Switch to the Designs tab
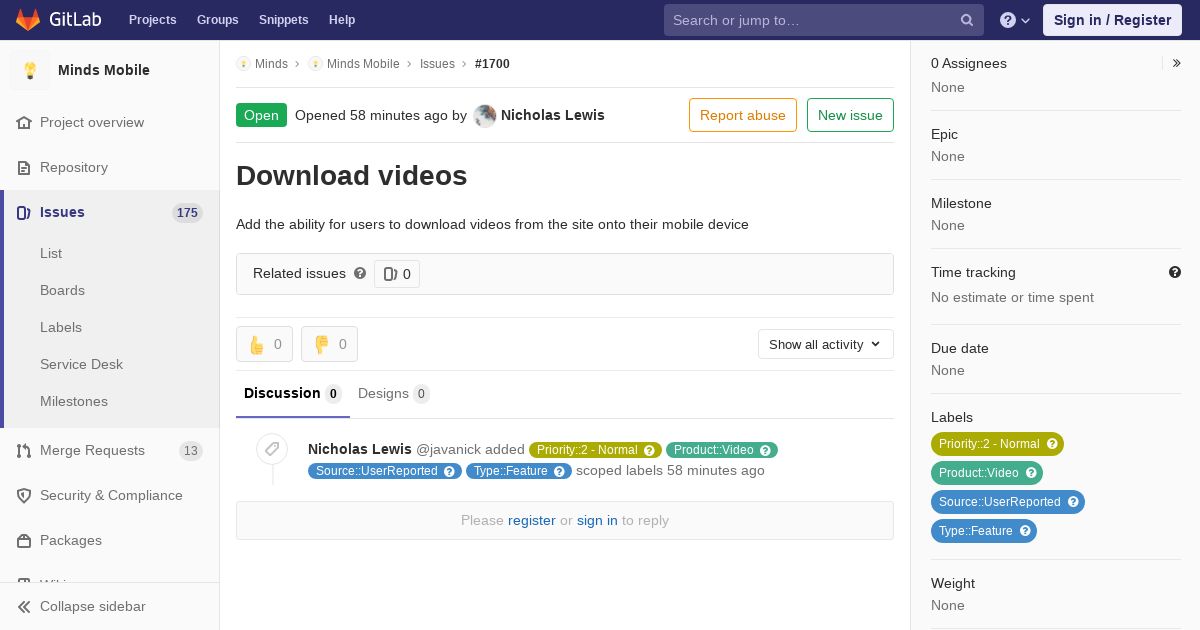The width and height of the screenshot is (1200, 630). point(394,394)
